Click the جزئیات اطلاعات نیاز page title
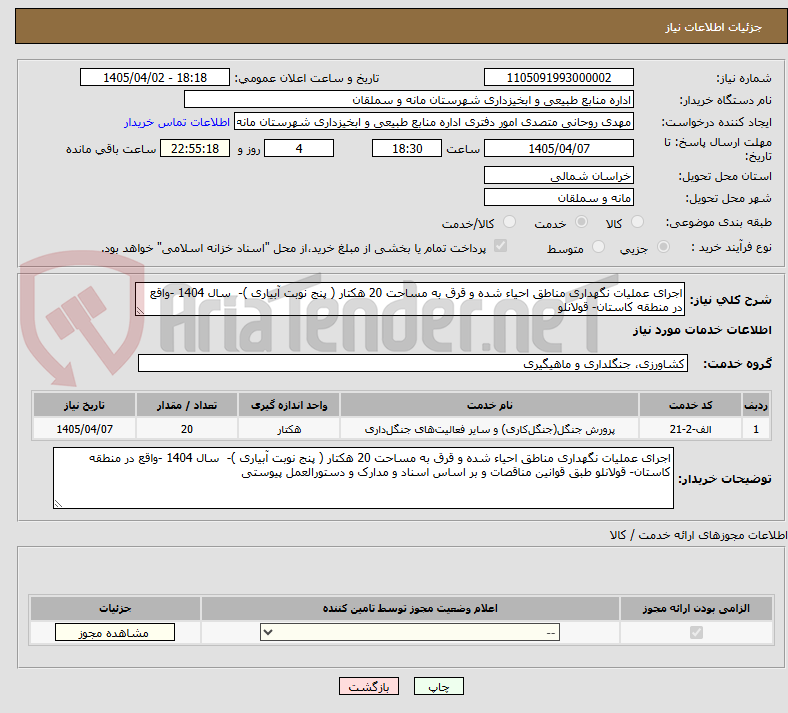Viewport: 788px width, 713px height. (x=713, y=27)
